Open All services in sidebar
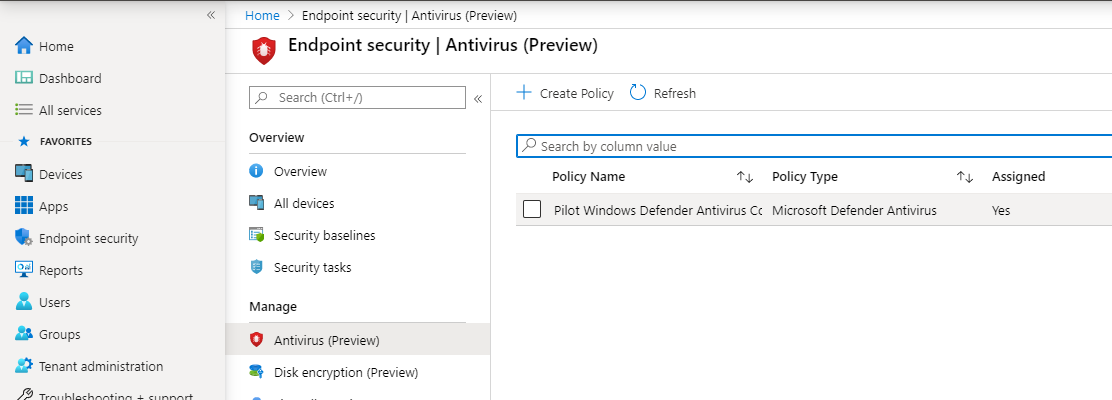This screenshot has height=400, width=1112. [69, 110]
